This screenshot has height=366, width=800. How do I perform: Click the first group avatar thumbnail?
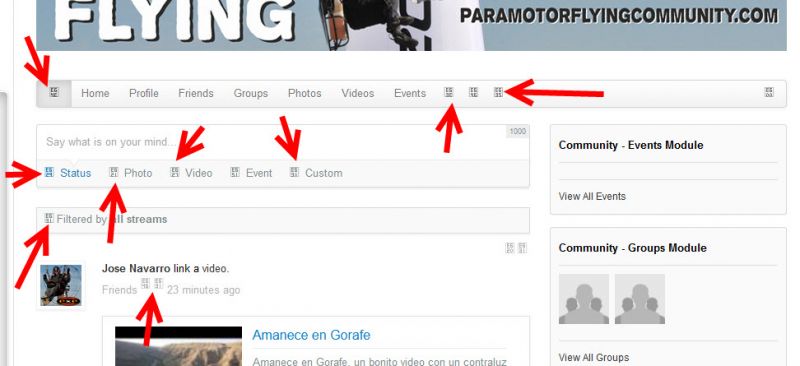(584, 299)
